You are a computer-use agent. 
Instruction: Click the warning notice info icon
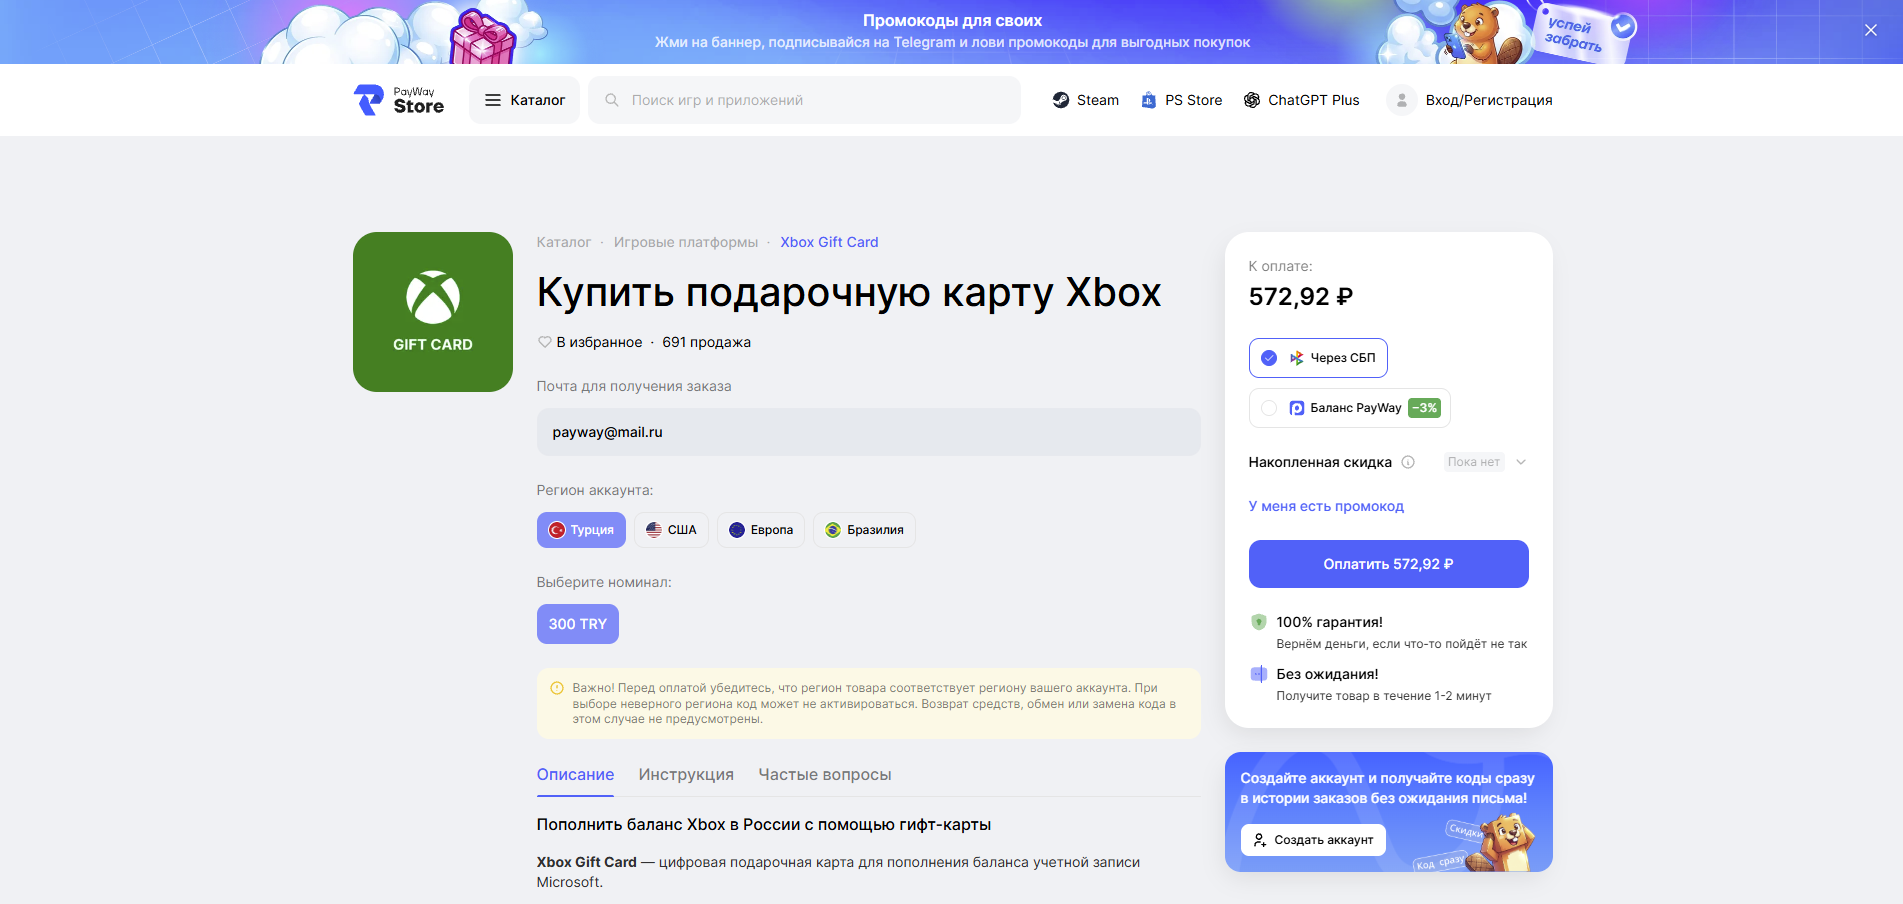557,688
